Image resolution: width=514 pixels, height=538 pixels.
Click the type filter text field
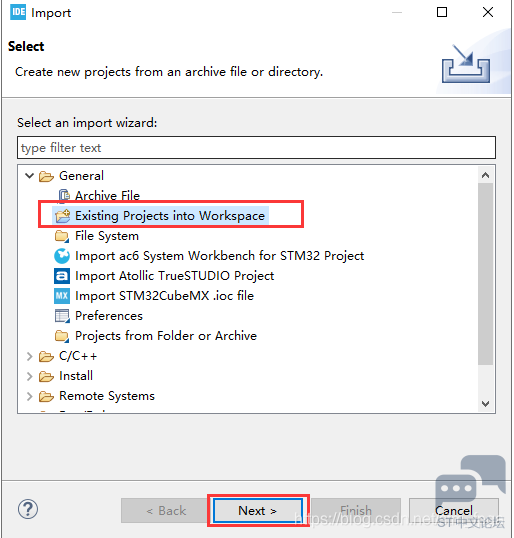pyautogui.click(x=256, y=148)
